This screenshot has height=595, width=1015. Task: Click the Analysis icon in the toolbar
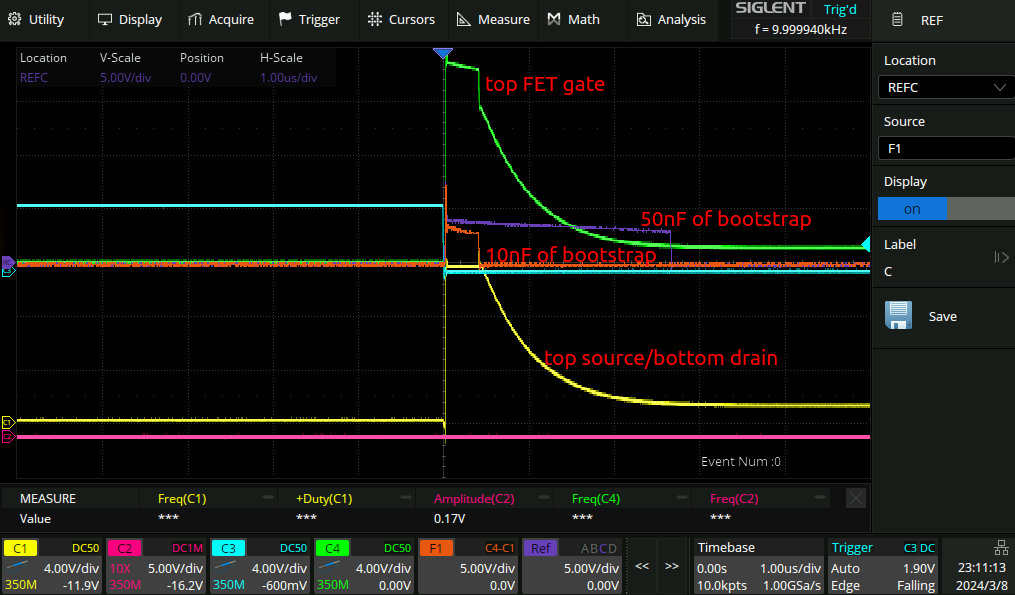click(x=643, y=19)
